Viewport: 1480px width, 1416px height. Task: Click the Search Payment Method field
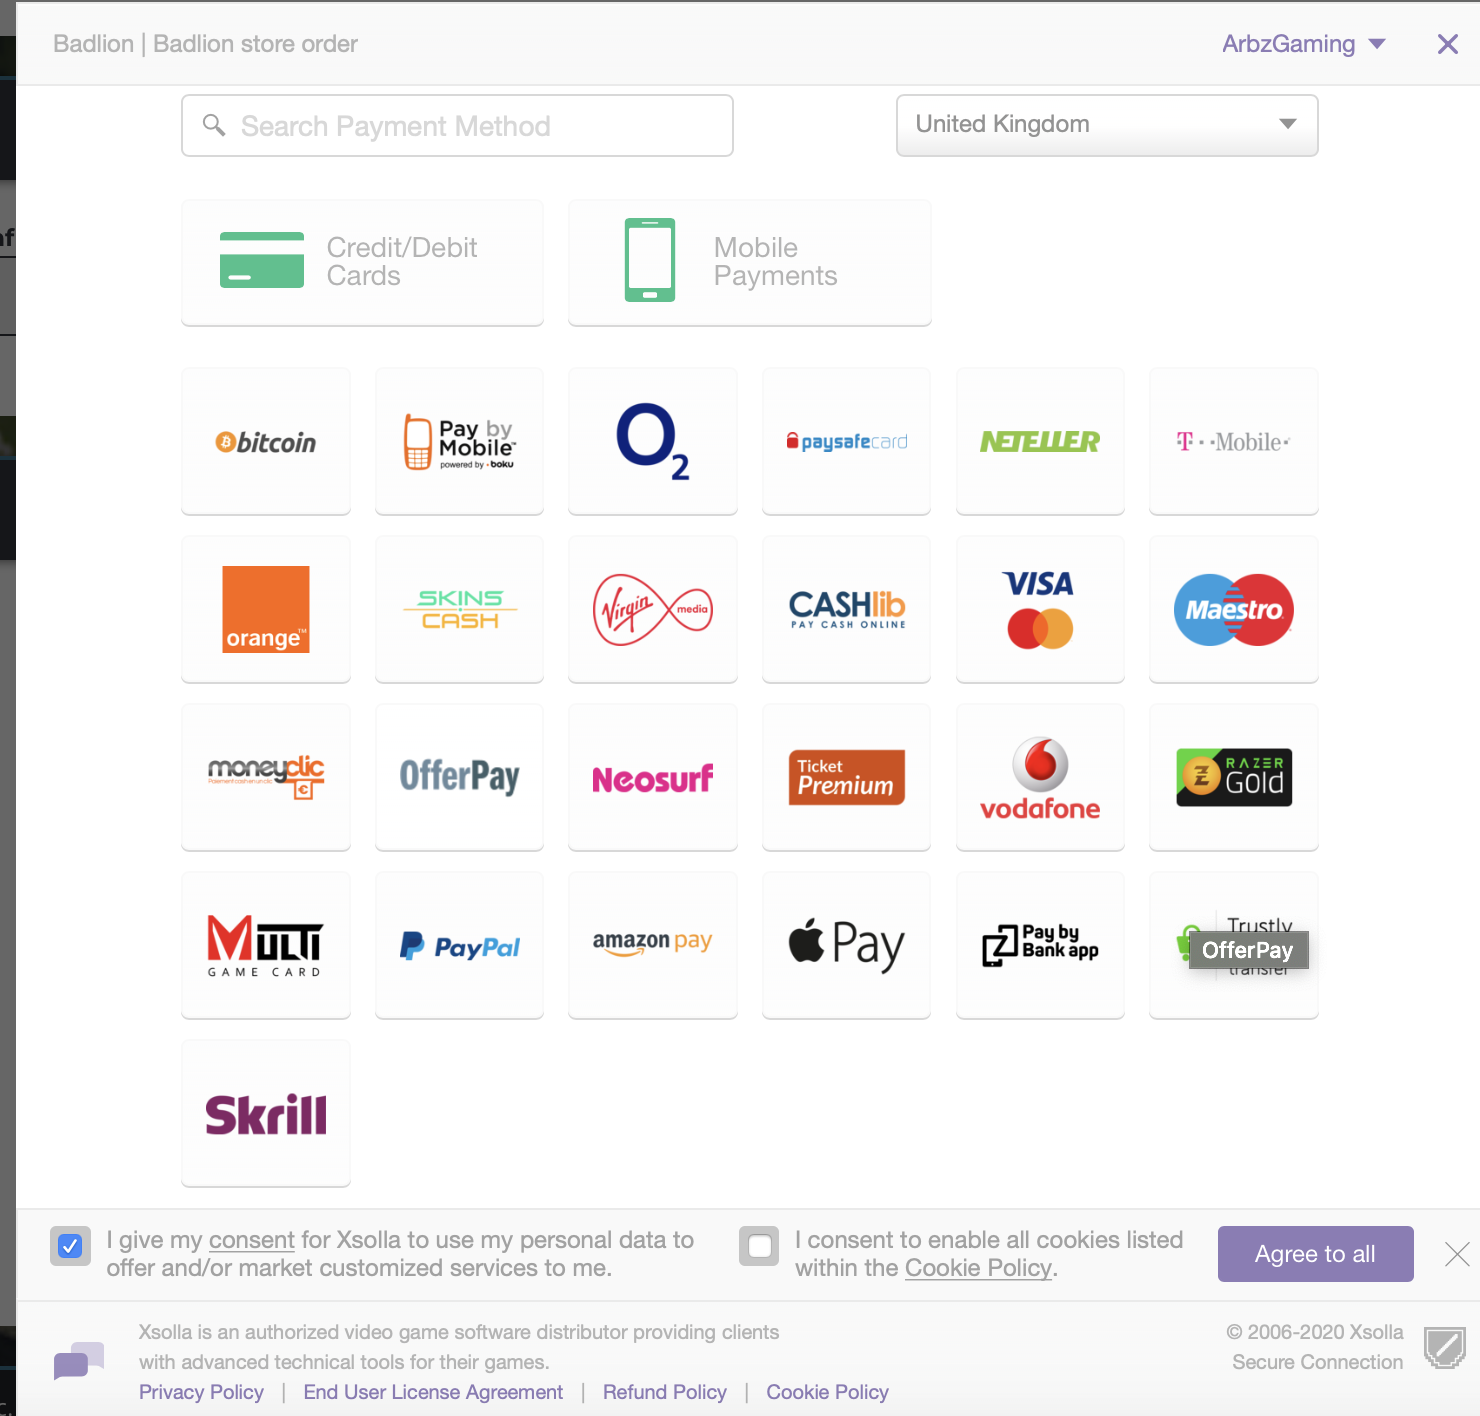[x=457, y=126]
